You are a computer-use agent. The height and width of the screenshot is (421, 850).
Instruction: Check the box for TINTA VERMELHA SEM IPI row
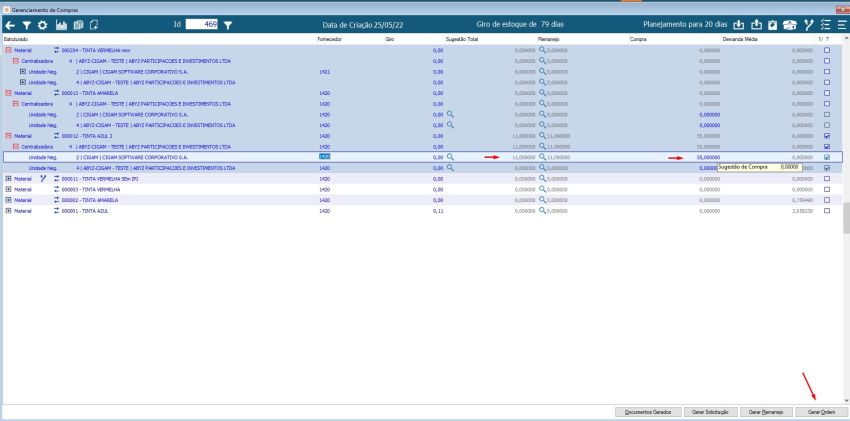827,178
